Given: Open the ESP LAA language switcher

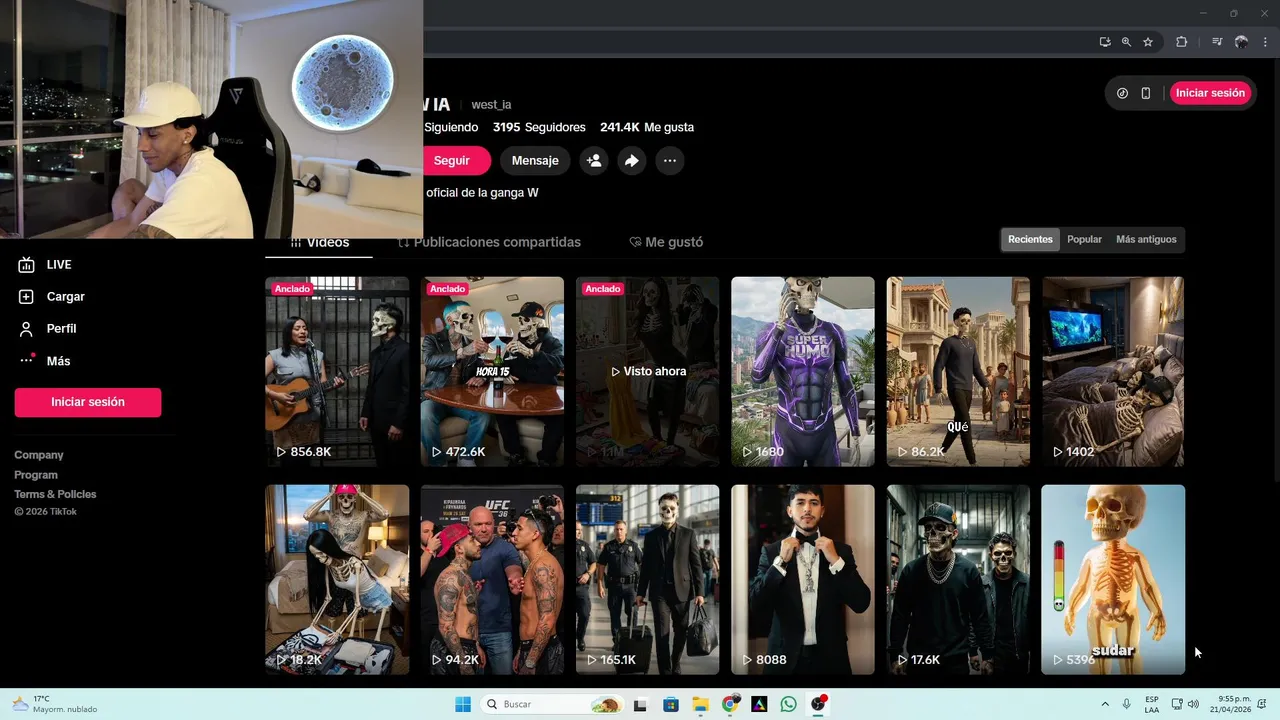Looking at the screenshot, I should (1152, 704).
